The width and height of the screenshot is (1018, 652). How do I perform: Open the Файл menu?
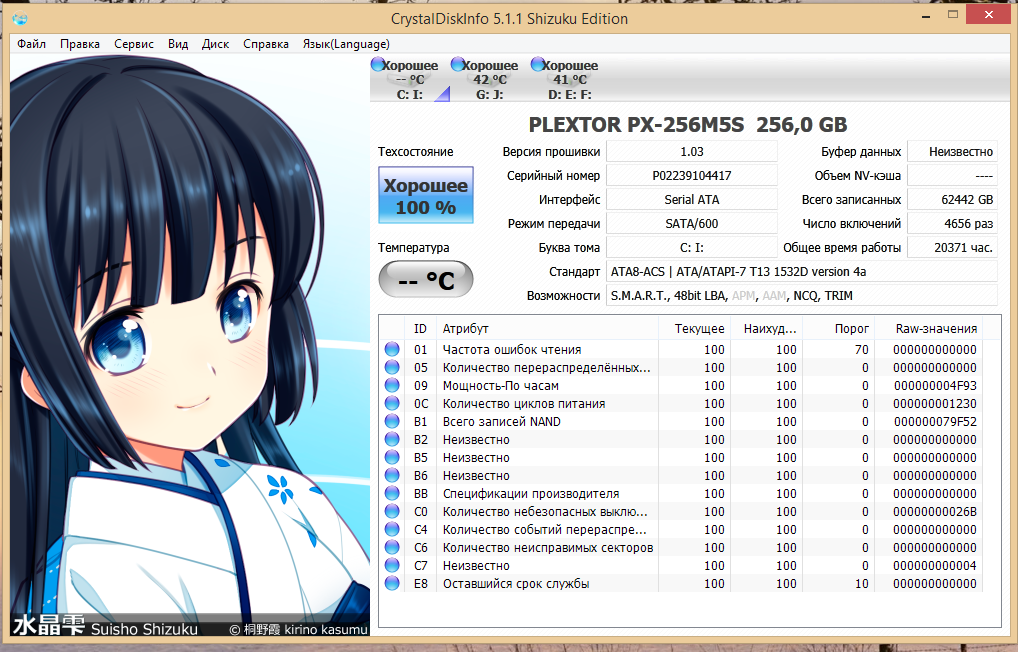coord(31,44)
